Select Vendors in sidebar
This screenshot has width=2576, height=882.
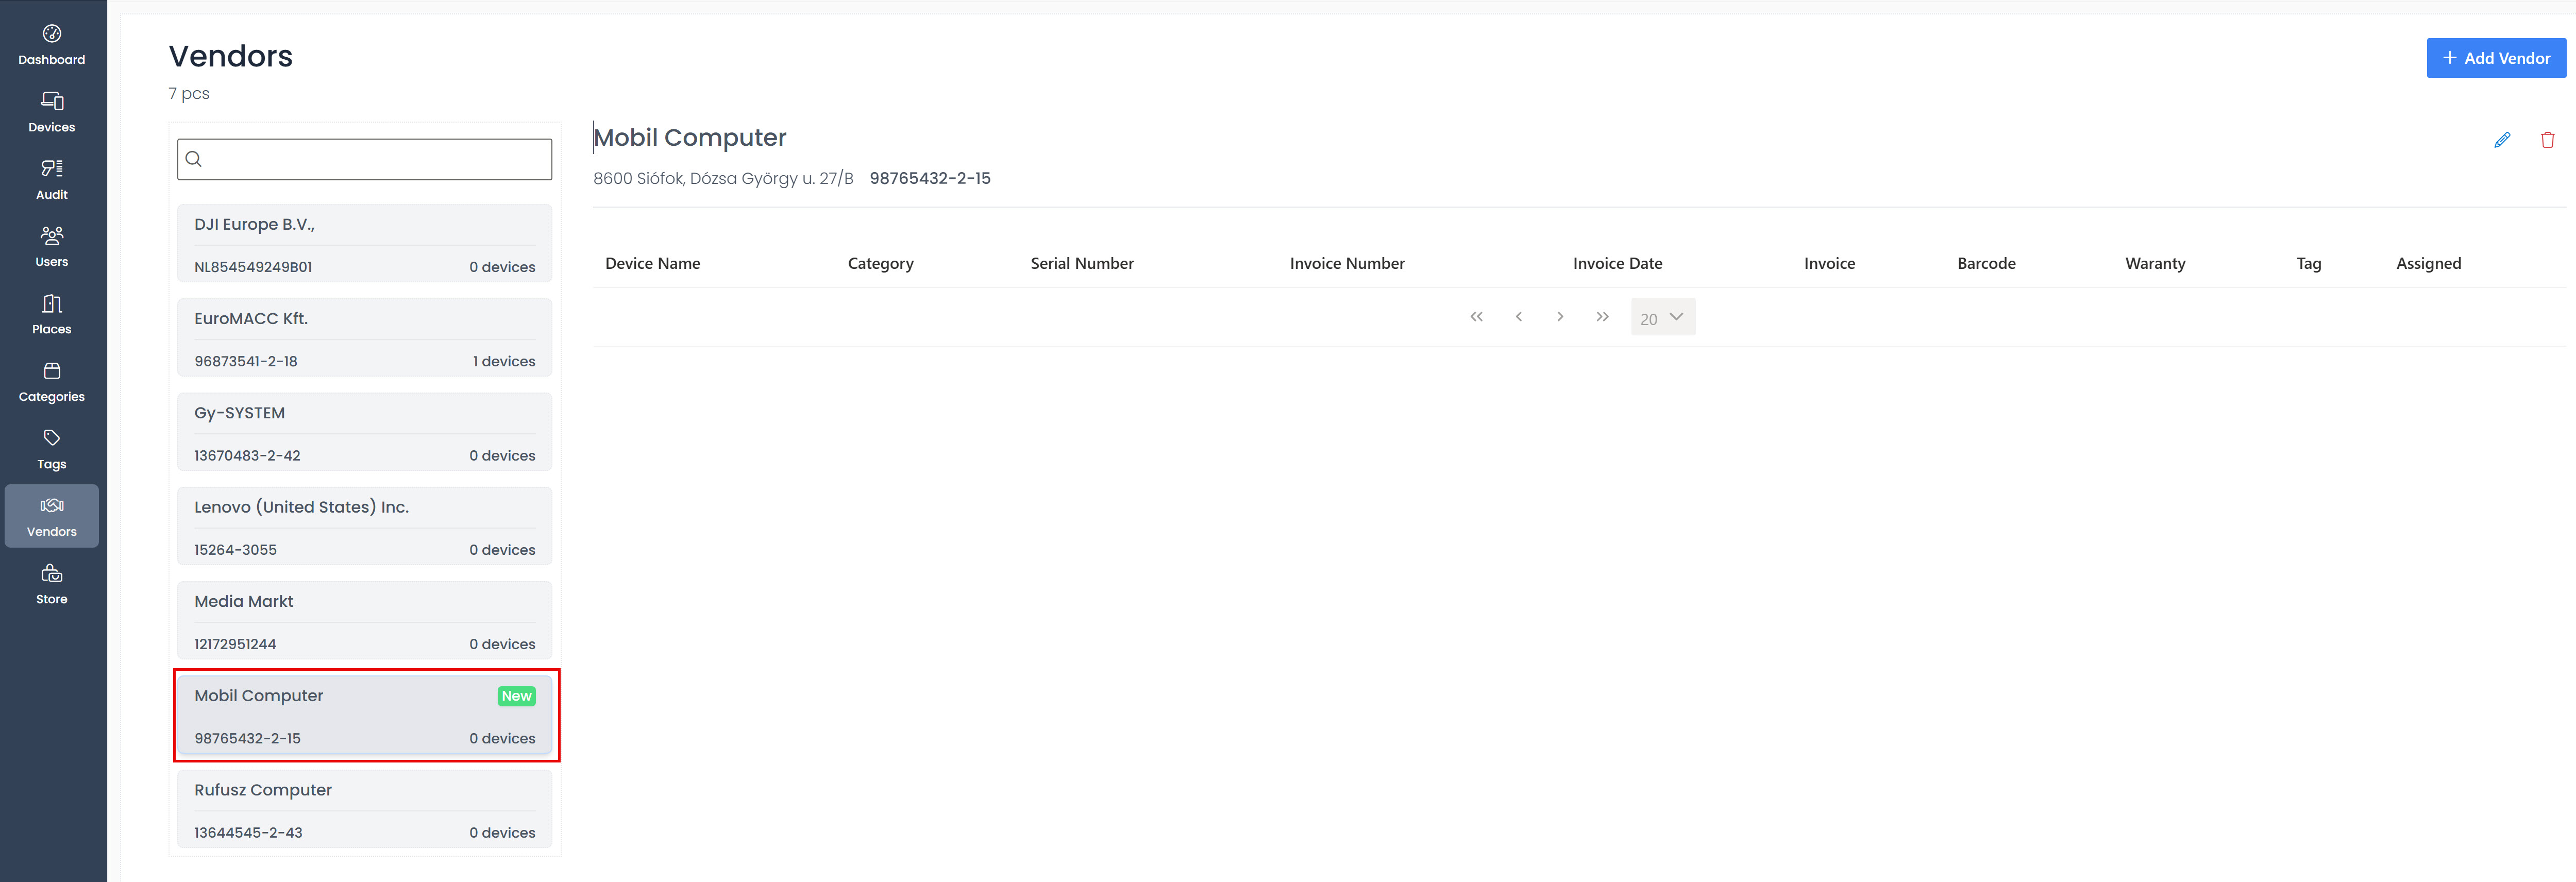[52, 516]
